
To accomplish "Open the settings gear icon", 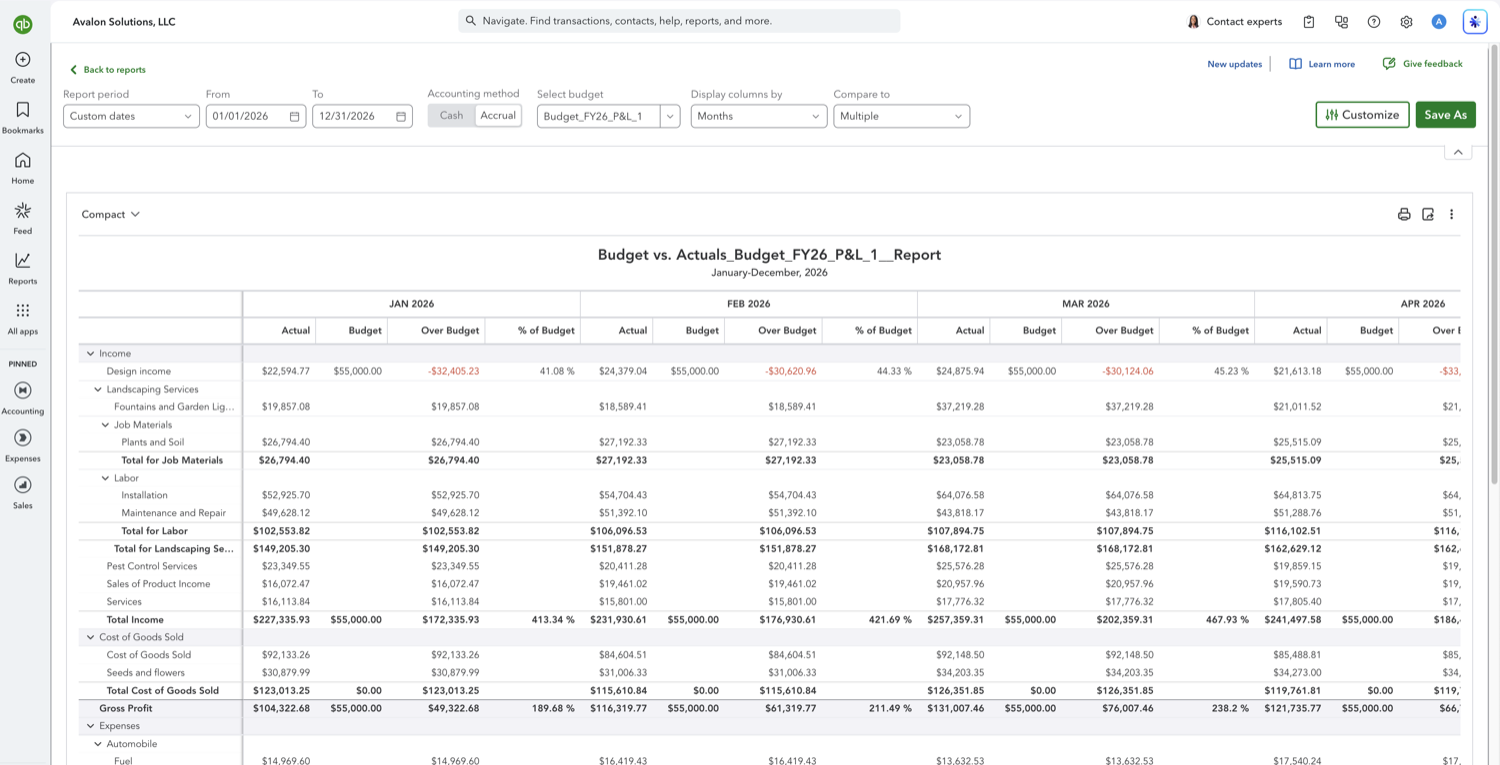I will point(1406,22).
